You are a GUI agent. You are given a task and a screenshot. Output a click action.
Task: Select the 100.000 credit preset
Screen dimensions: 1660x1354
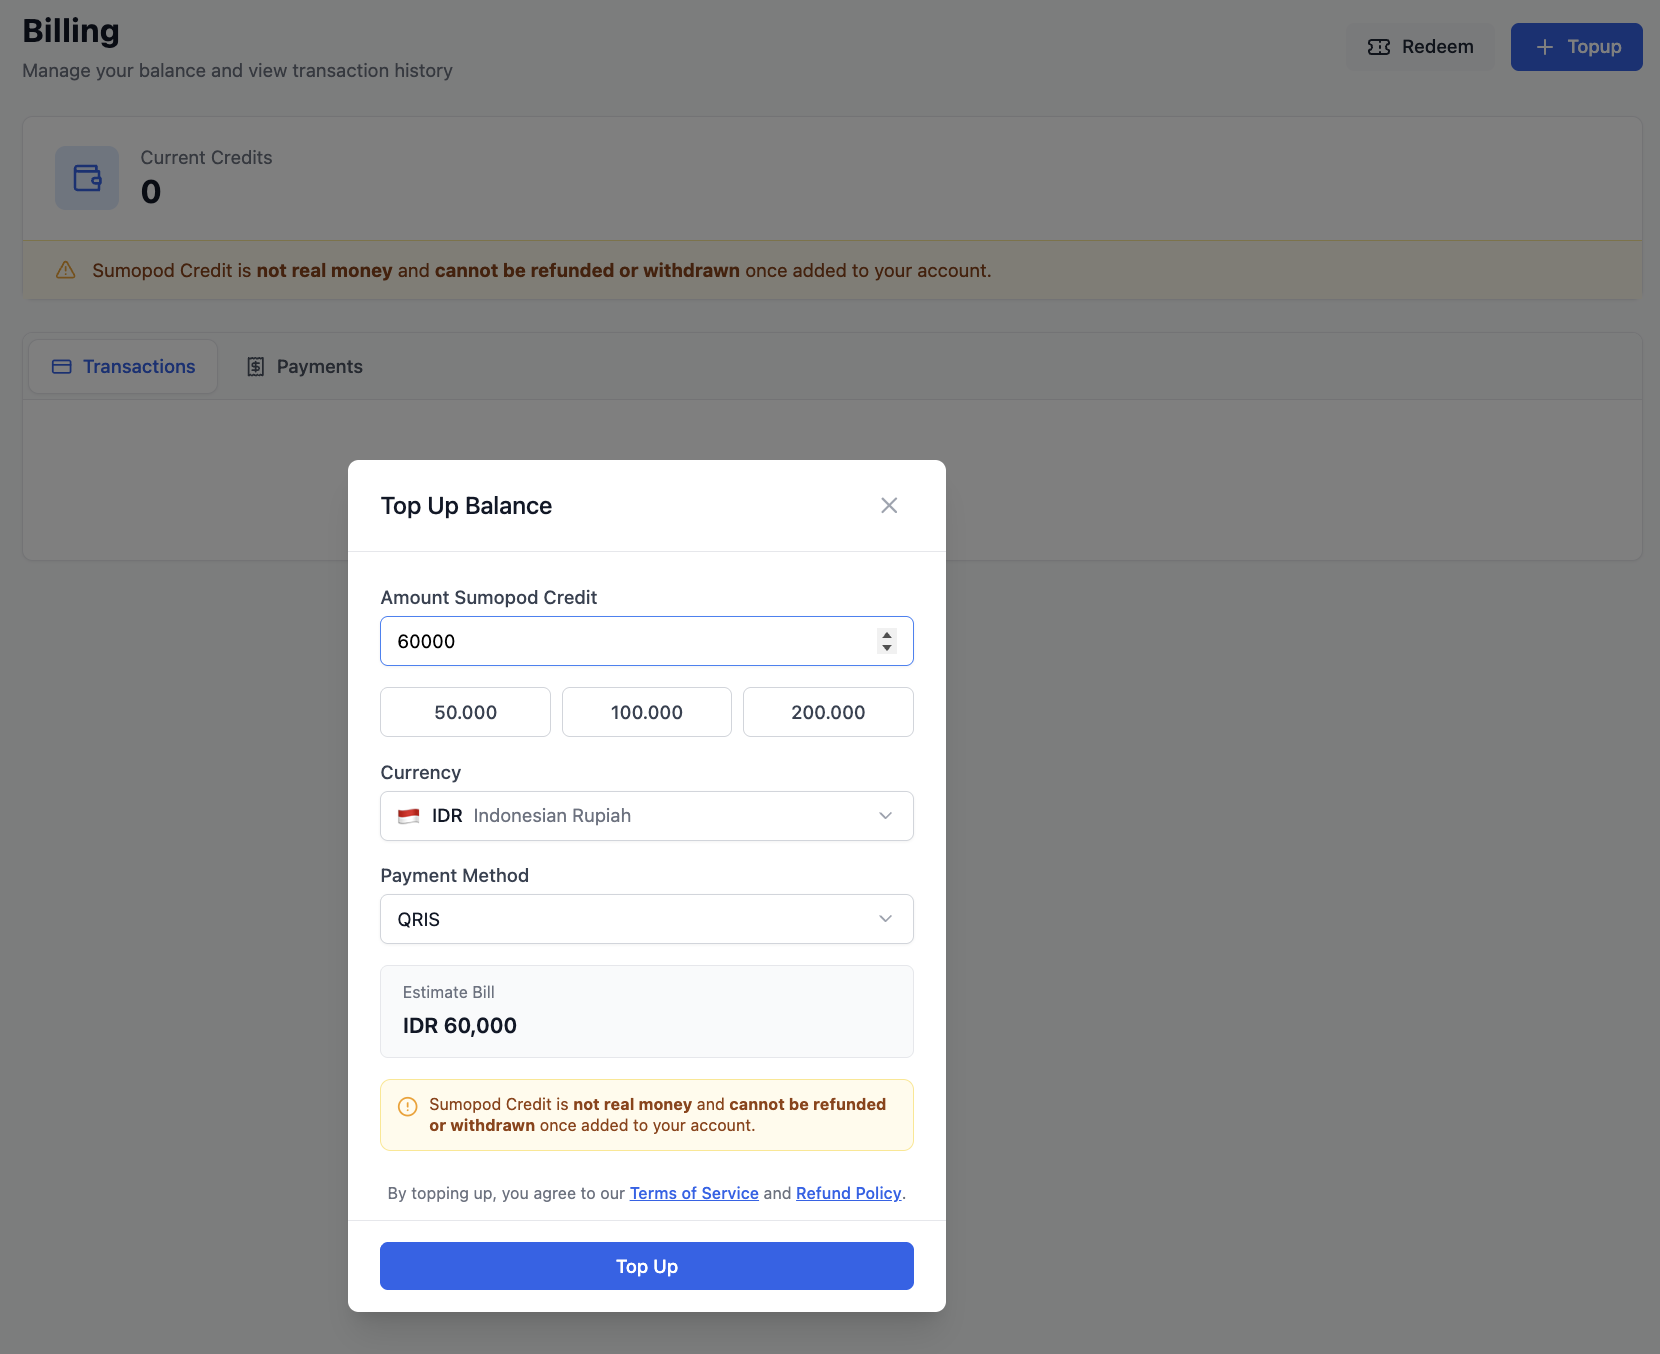click(x=646, y=712)
